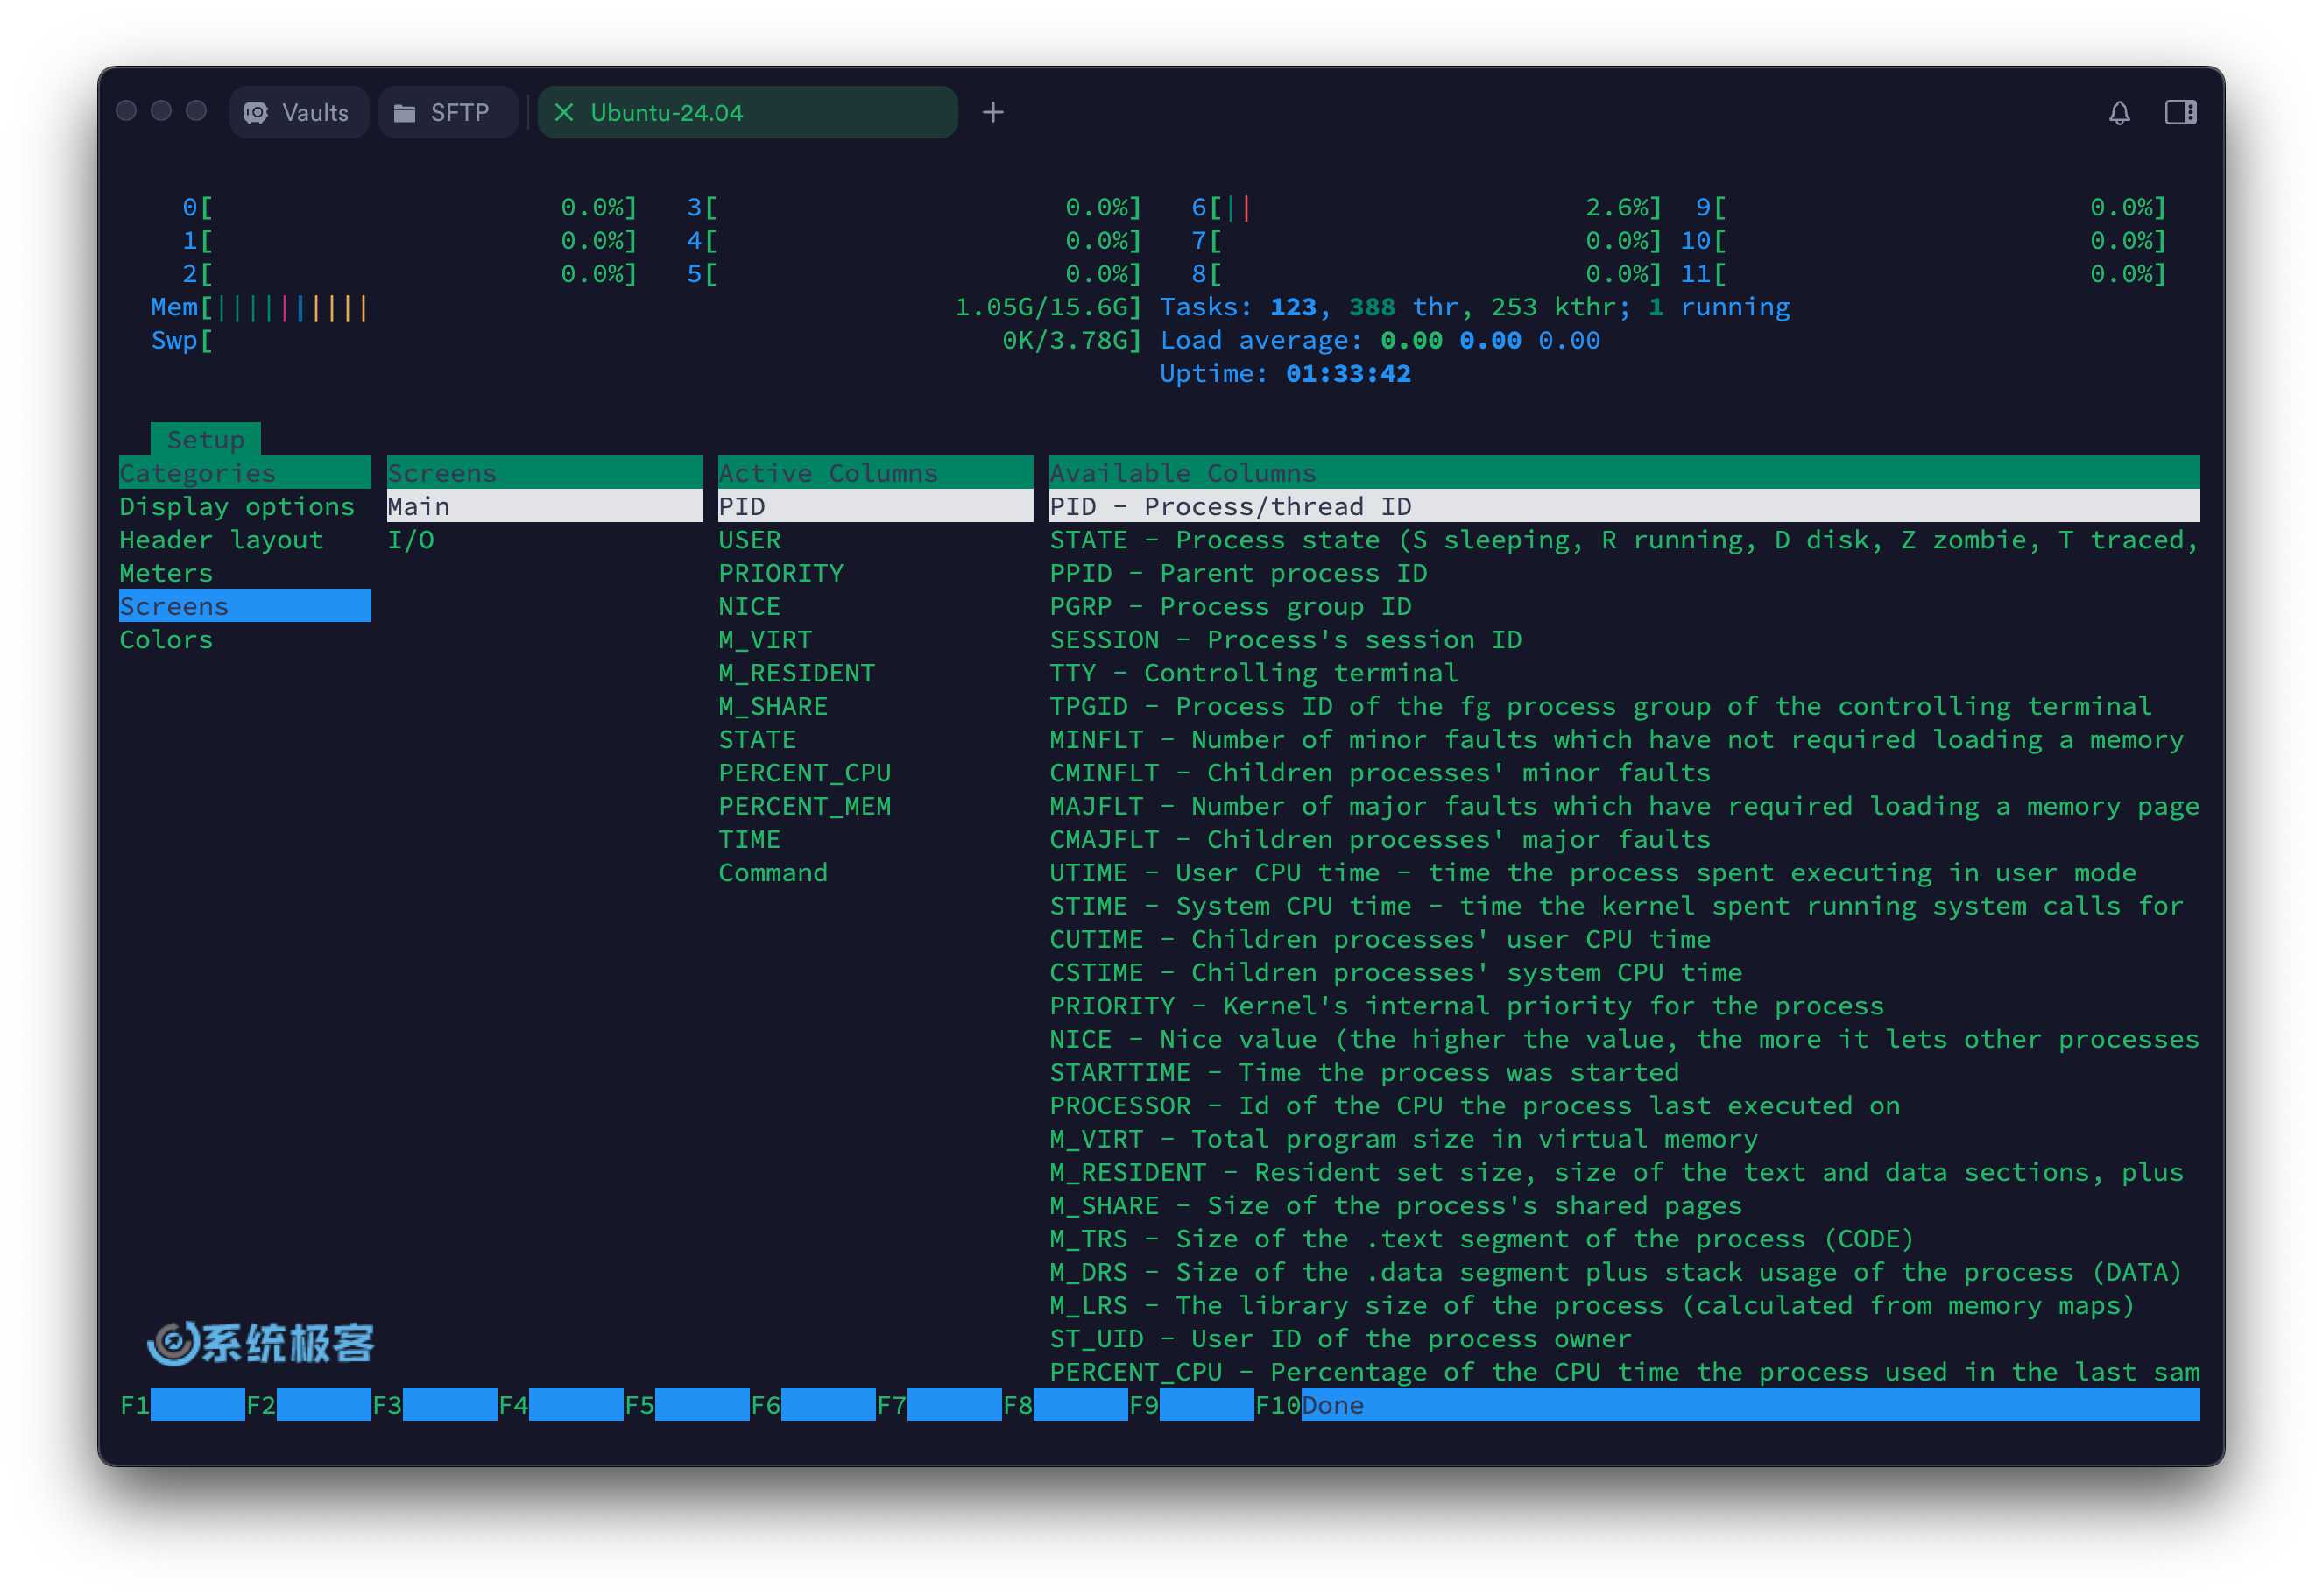Select the STARTTIME available column row

tap(1624, 1073)
